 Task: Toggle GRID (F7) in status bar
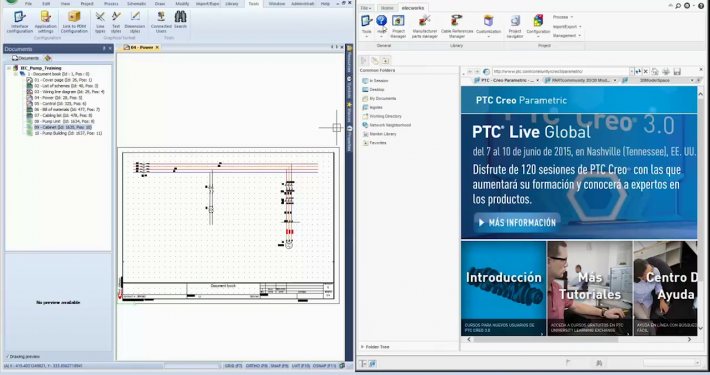click(x=233, y=365)
